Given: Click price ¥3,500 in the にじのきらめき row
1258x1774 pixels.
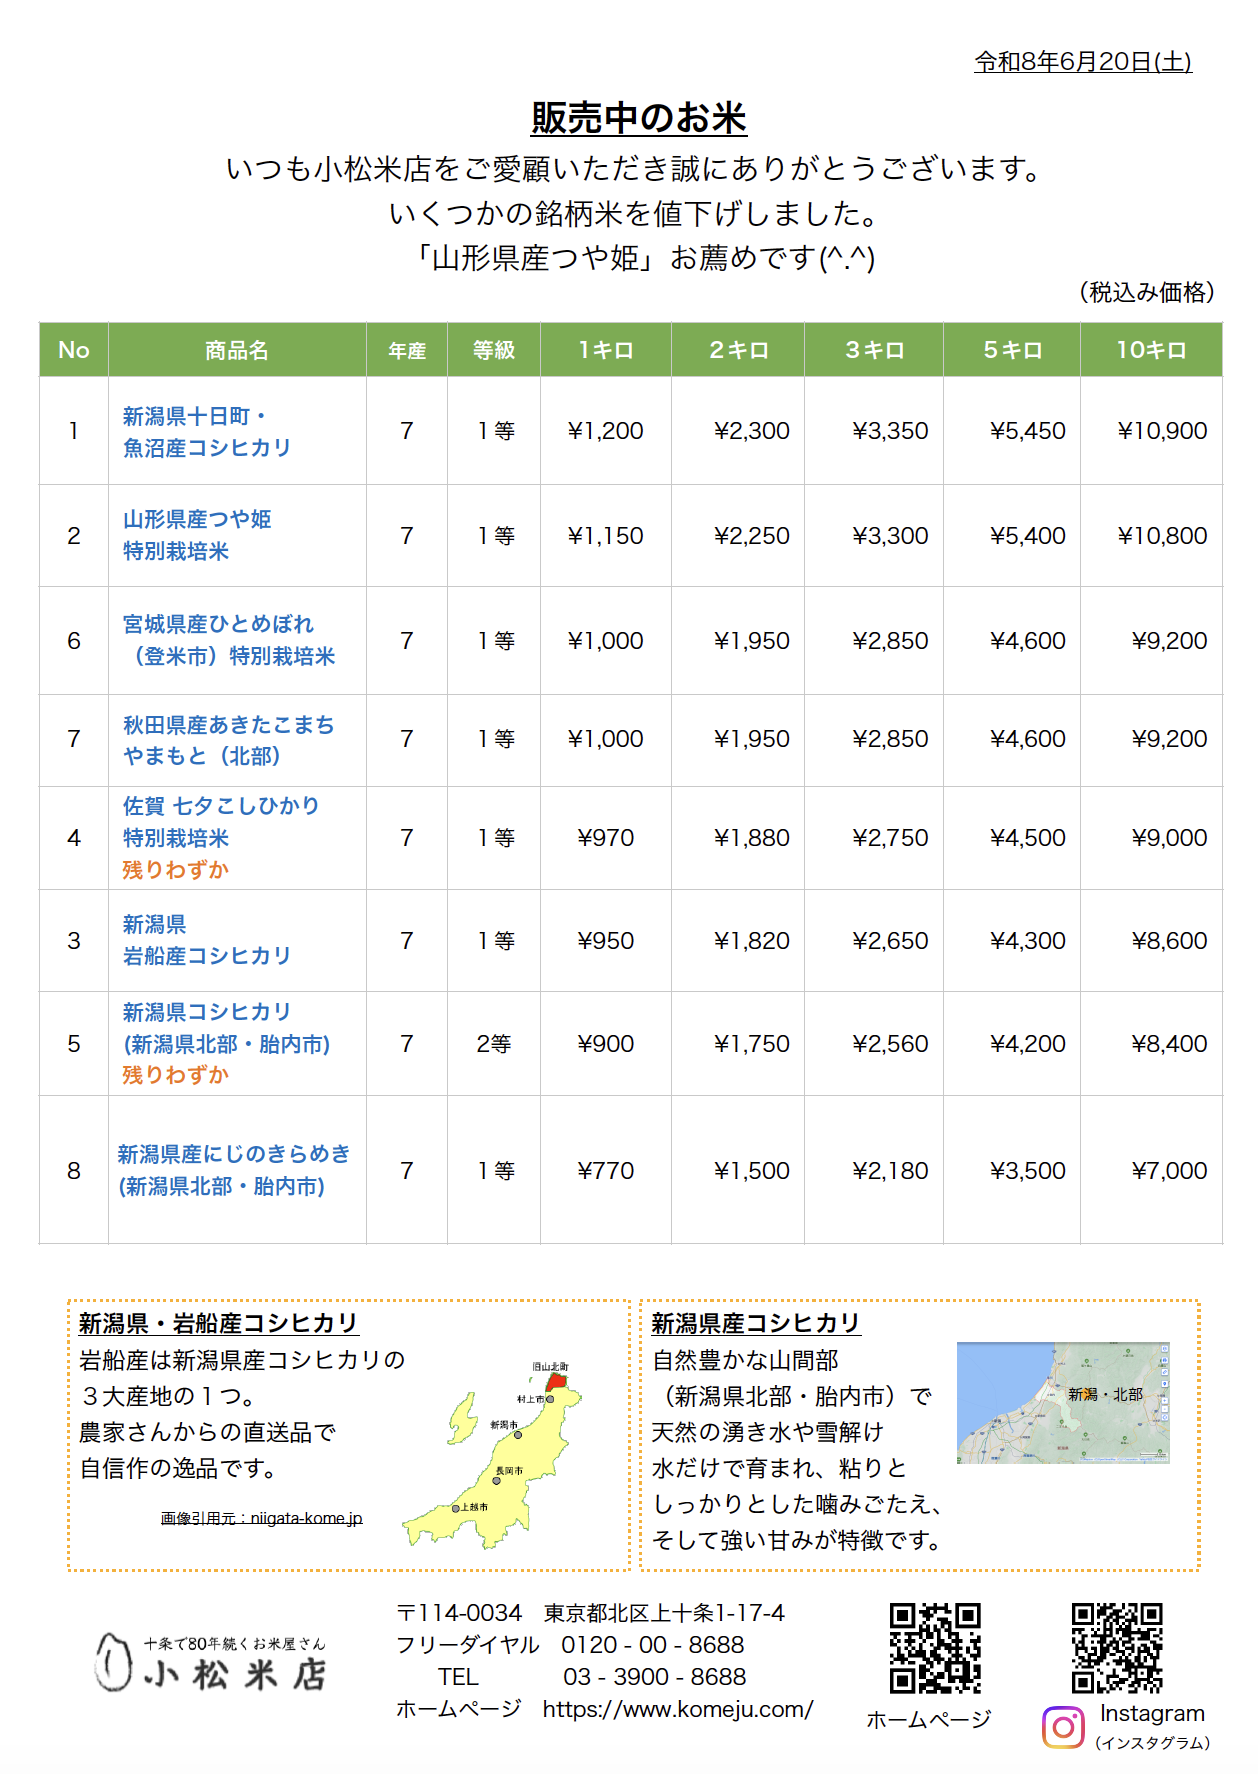Looking at the screenshot, I should pyautogui.click(x=1028, y=1171).
